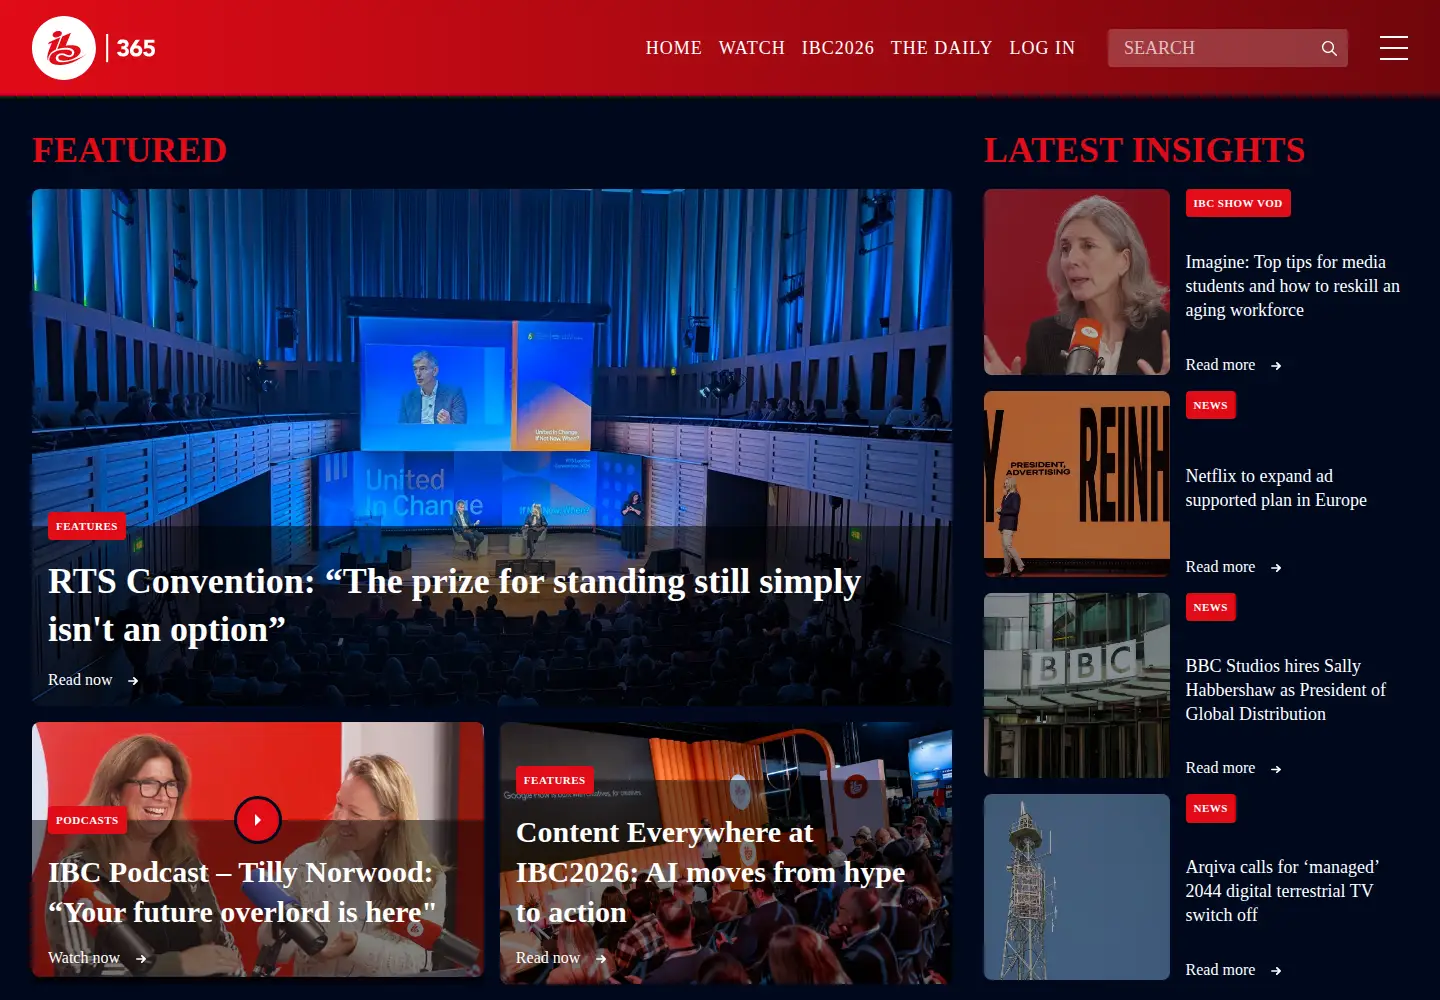Open the WATCH menu item

tap(752, 48)
